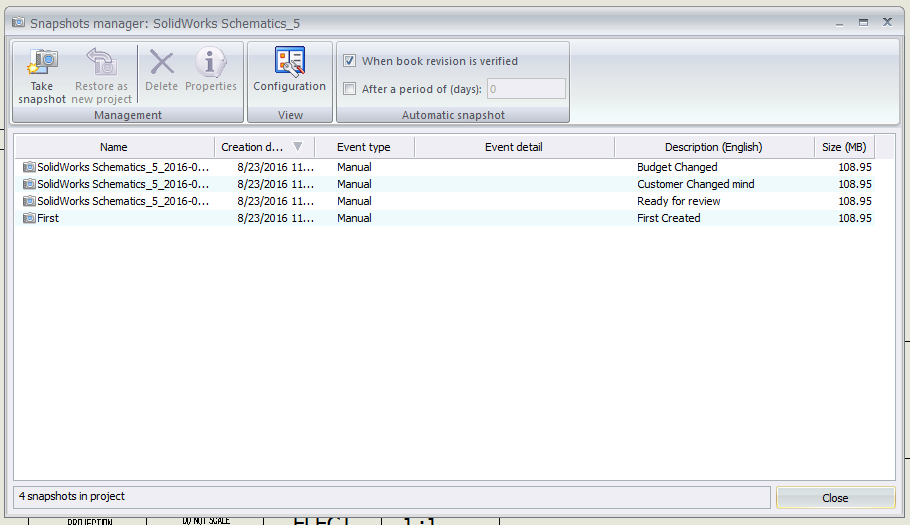Click Restore as new project icon

pyautogui.click(x=102, y=62)
